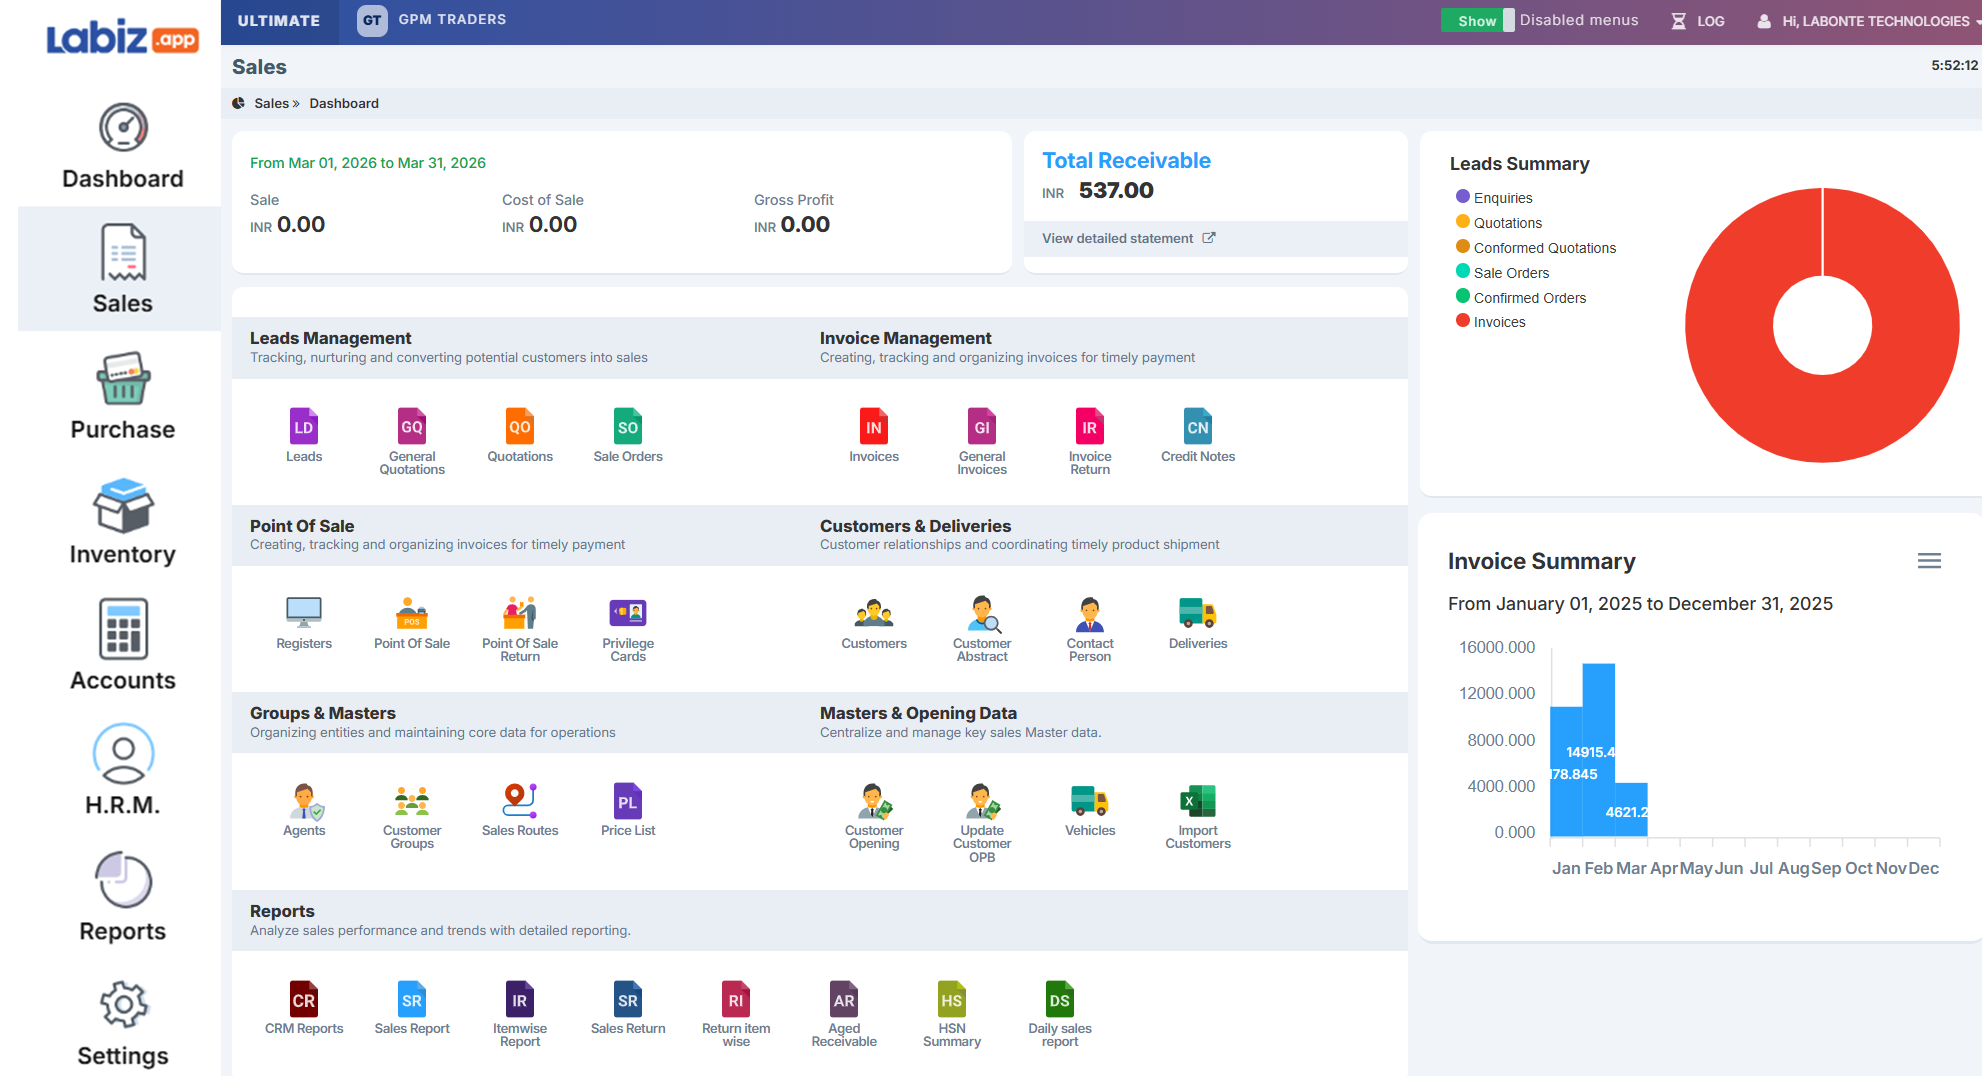Go to Dashboard in sidebar
1982x1079 pixels.
[x=123, y=146]
